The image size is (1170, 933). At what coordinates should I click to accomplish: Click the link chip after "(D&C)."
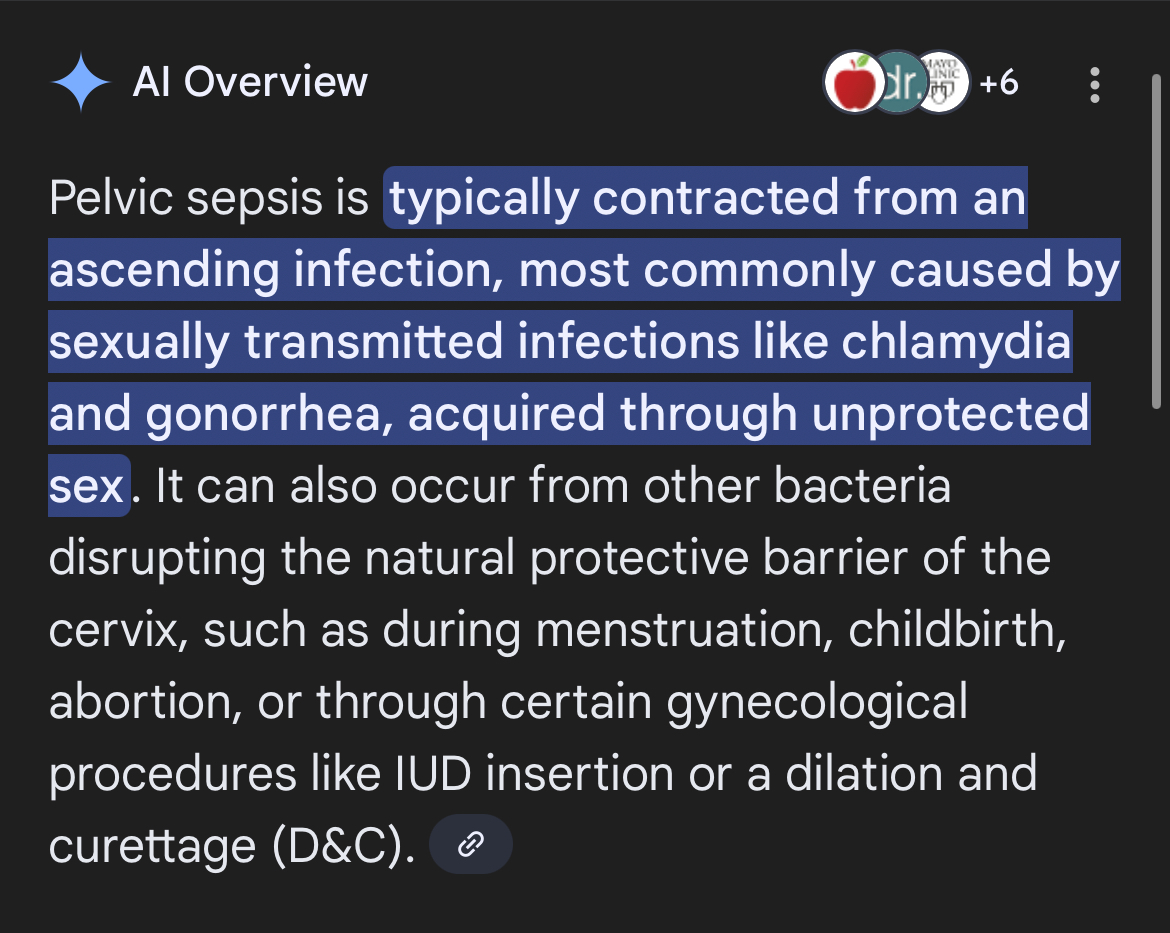tap(470, 846)
